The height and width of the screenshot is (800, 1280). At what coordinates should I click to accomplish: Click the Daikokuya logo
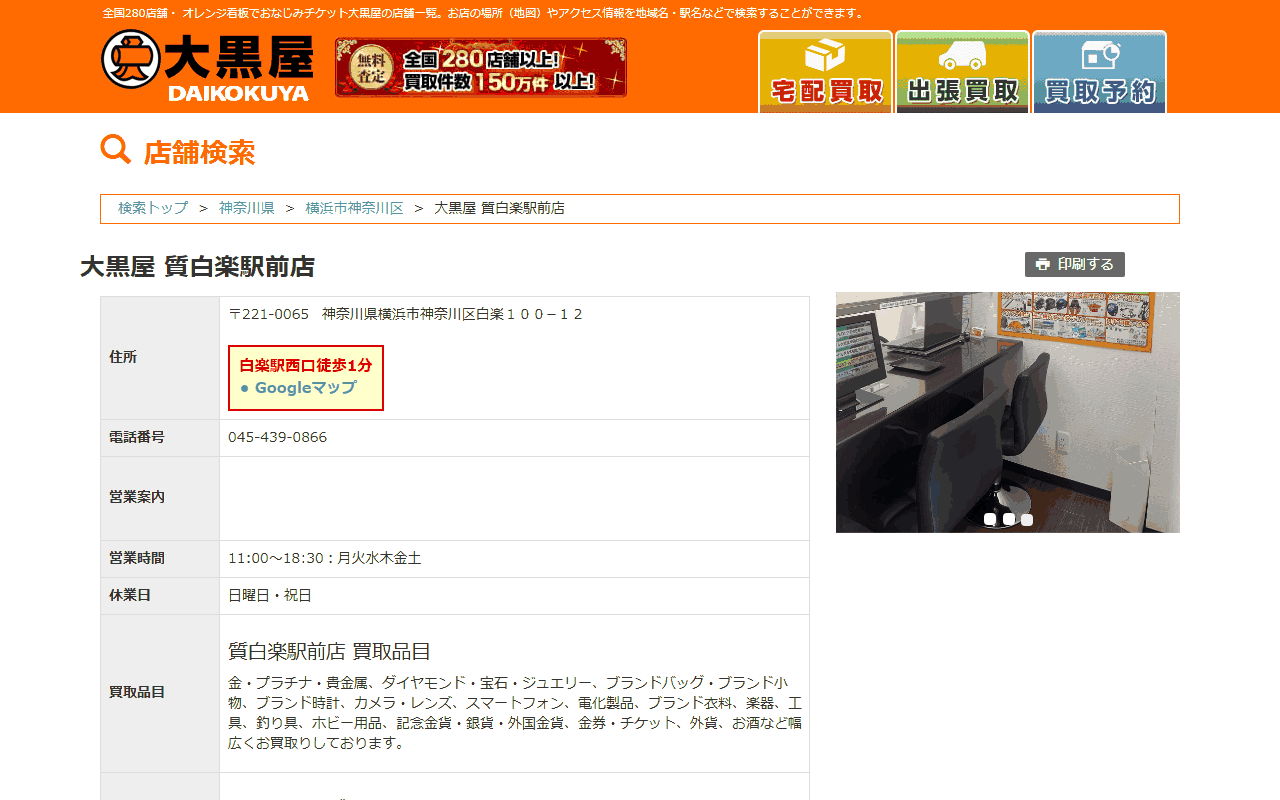click(x=207, y=66)
